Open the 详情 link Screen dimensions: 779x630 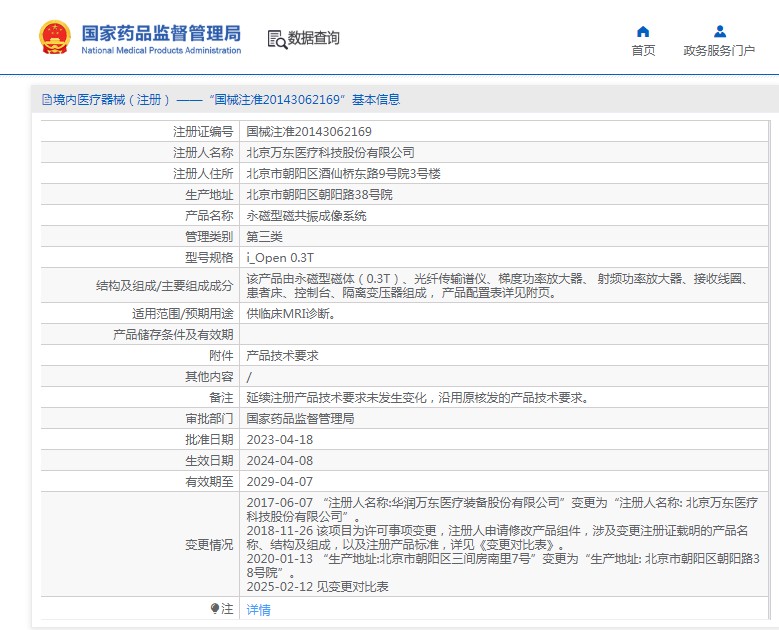[x=258, y=610]
